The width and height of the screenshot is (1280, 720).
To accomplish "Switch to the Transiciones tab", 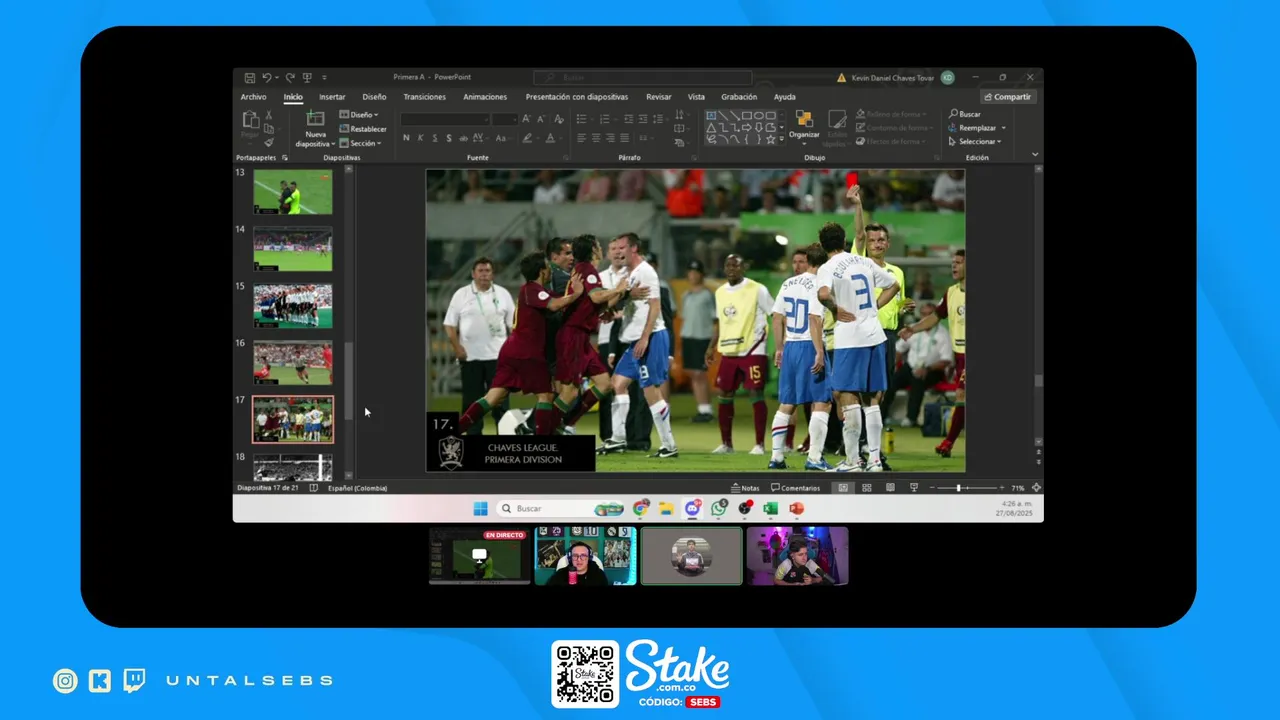I will pos(424,97).
